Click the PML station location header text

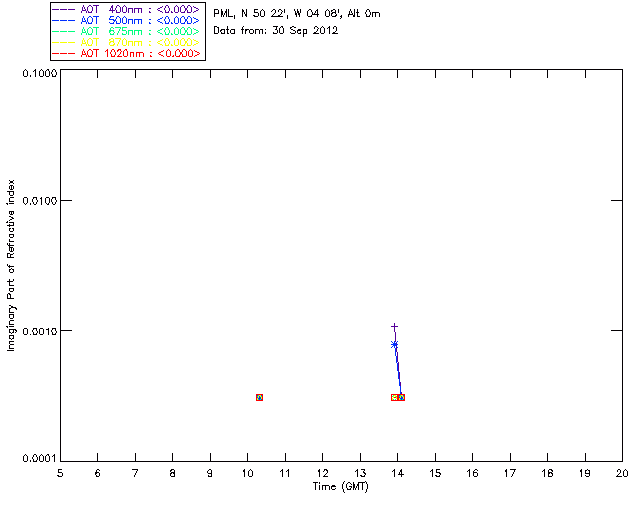point(297,14)
